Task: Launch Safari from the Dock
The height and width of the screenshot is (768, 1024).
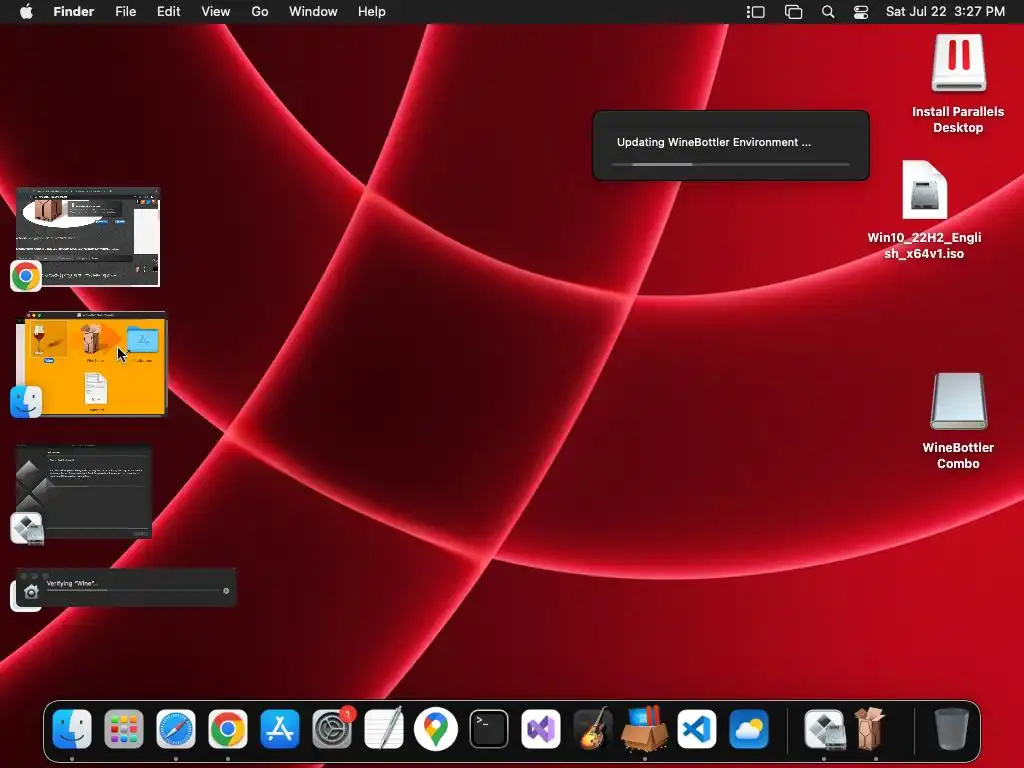Action: 176,729
